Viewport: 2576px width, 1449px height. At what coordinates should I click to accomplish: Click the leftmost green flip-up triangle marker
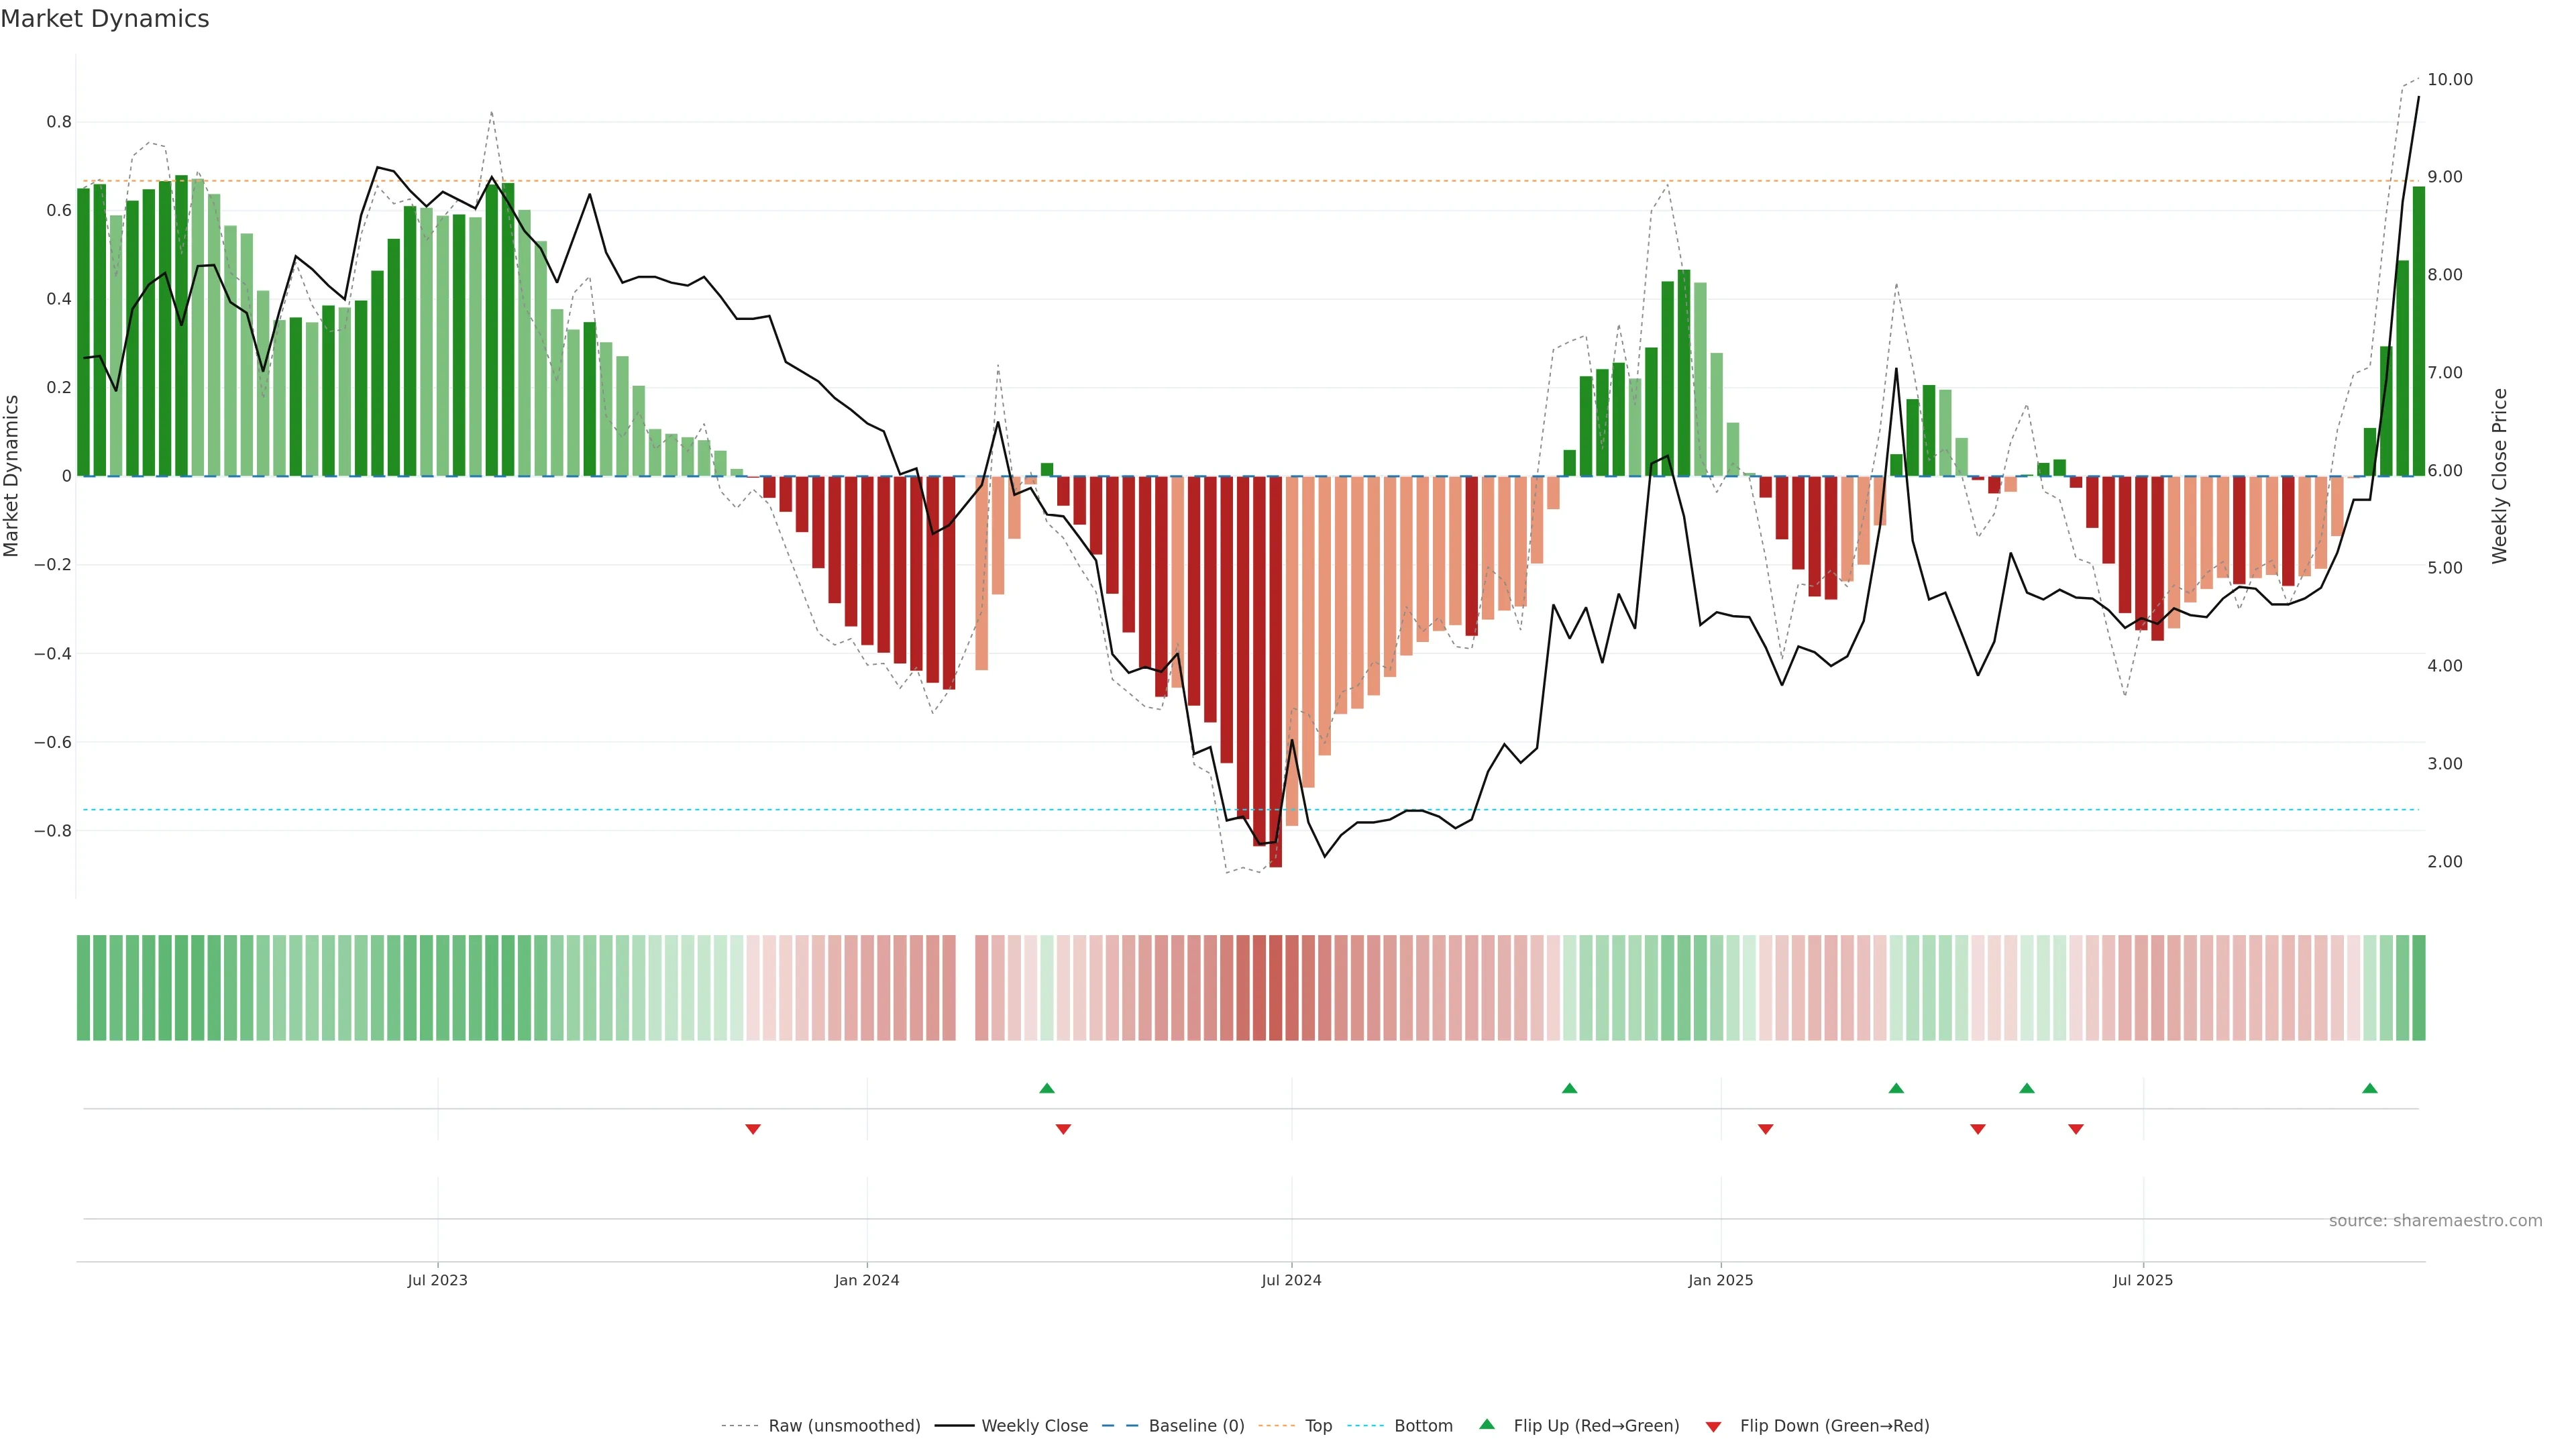click(x=1046, y=1088)
